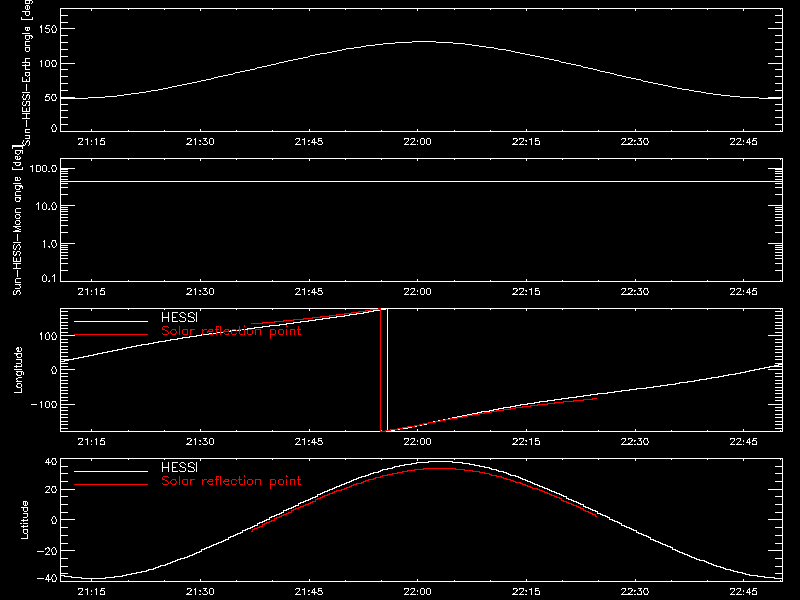
Task: Click '22:30' time label under Latitude plot
Action: 635,592
